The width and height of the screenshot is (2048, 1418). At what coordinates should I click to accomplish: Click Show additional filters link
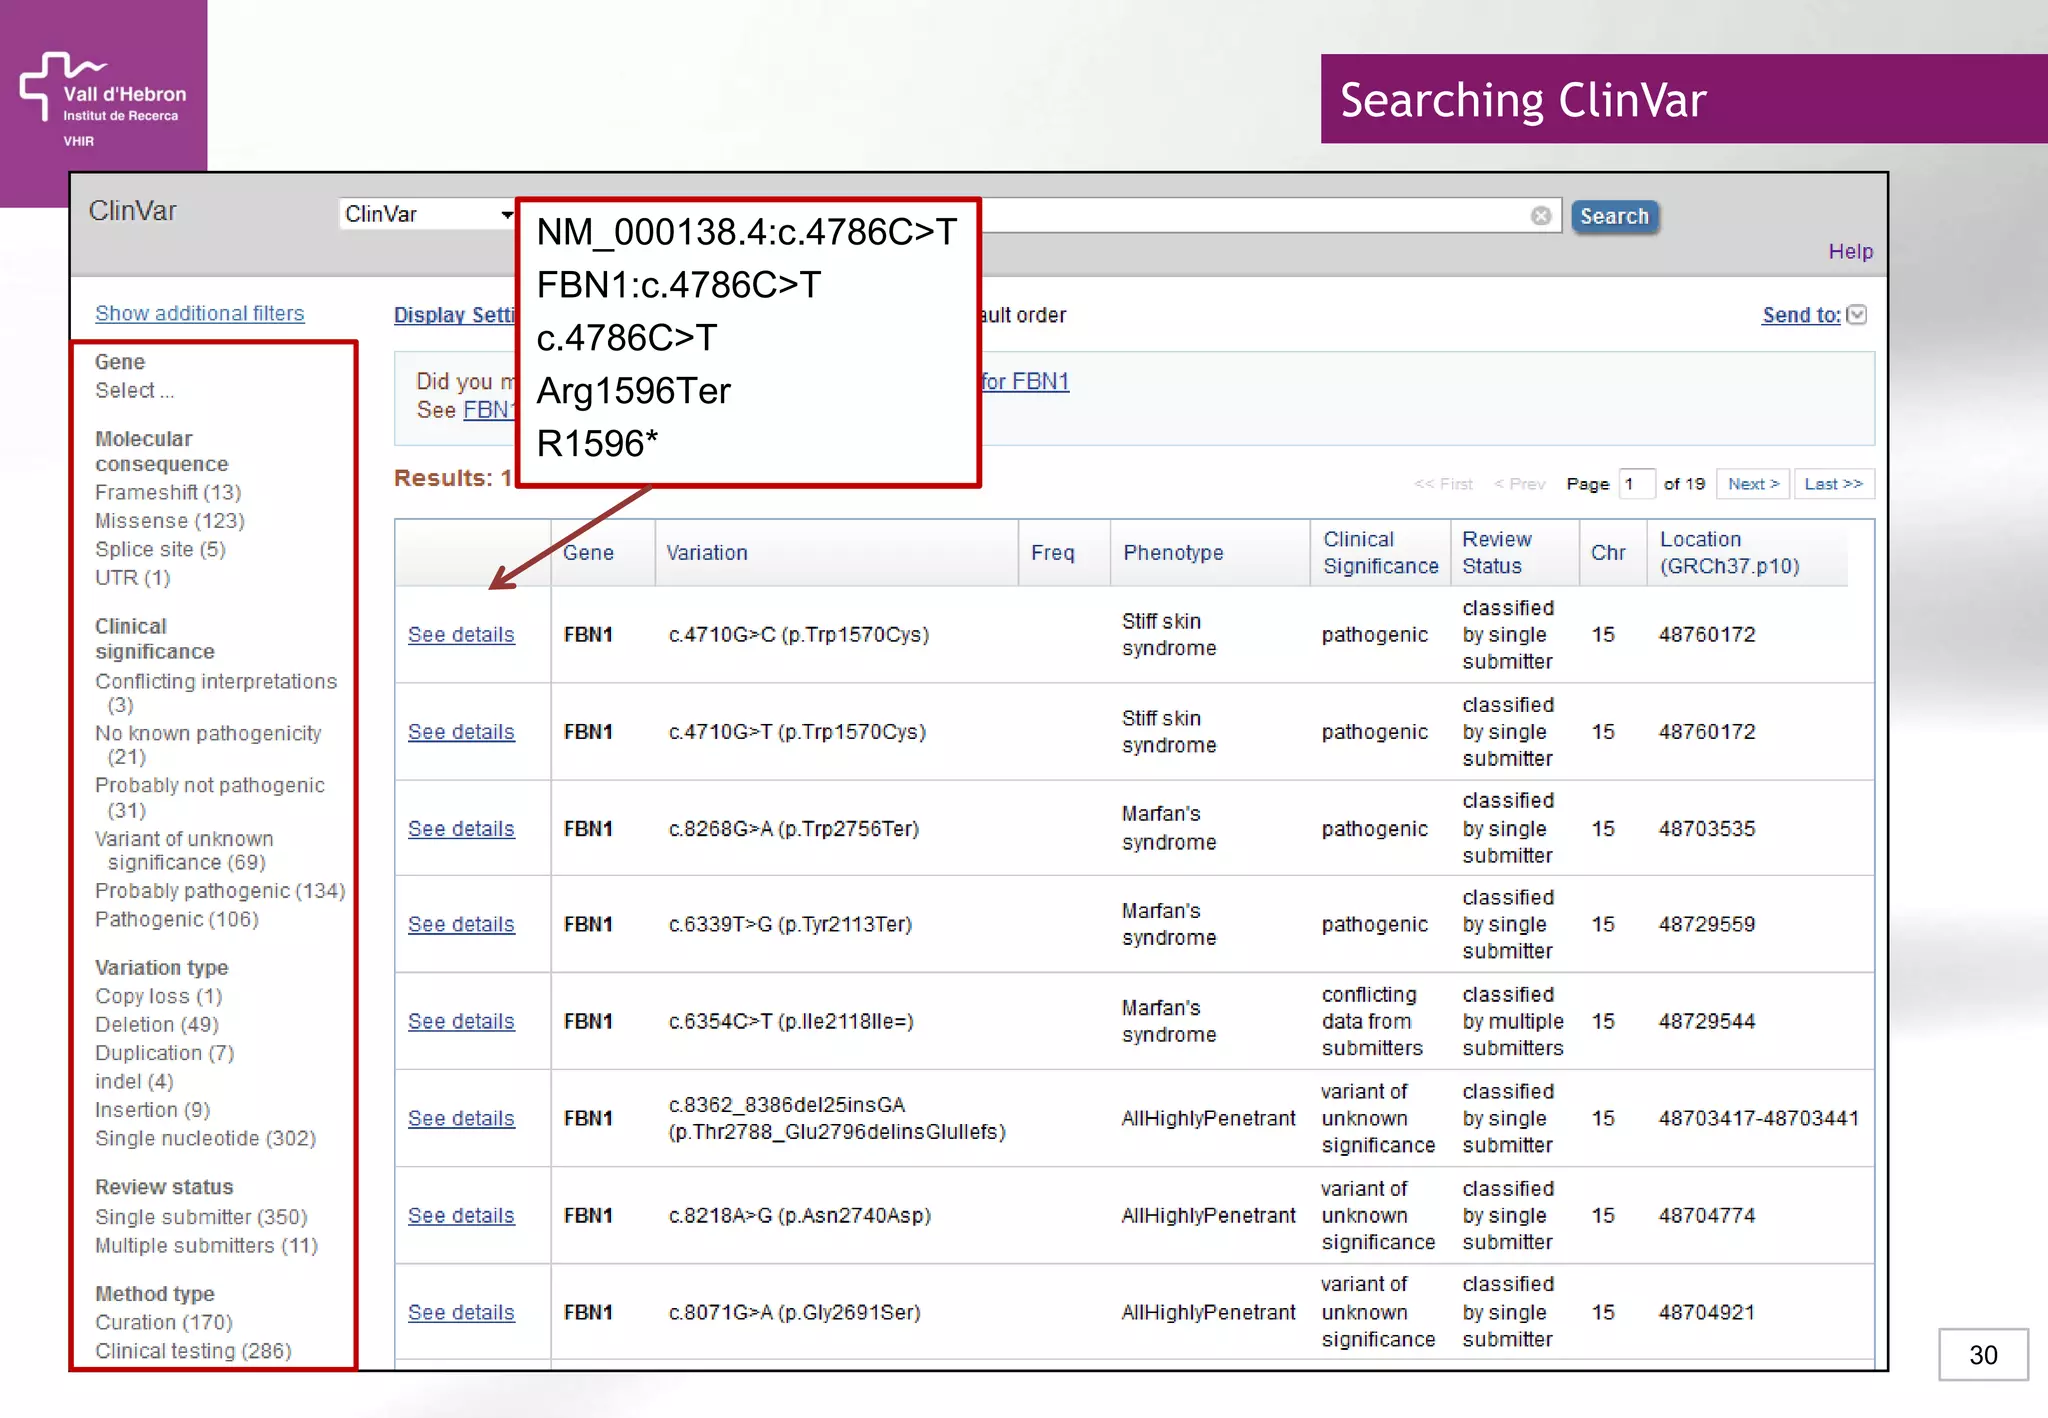point(200,313)
